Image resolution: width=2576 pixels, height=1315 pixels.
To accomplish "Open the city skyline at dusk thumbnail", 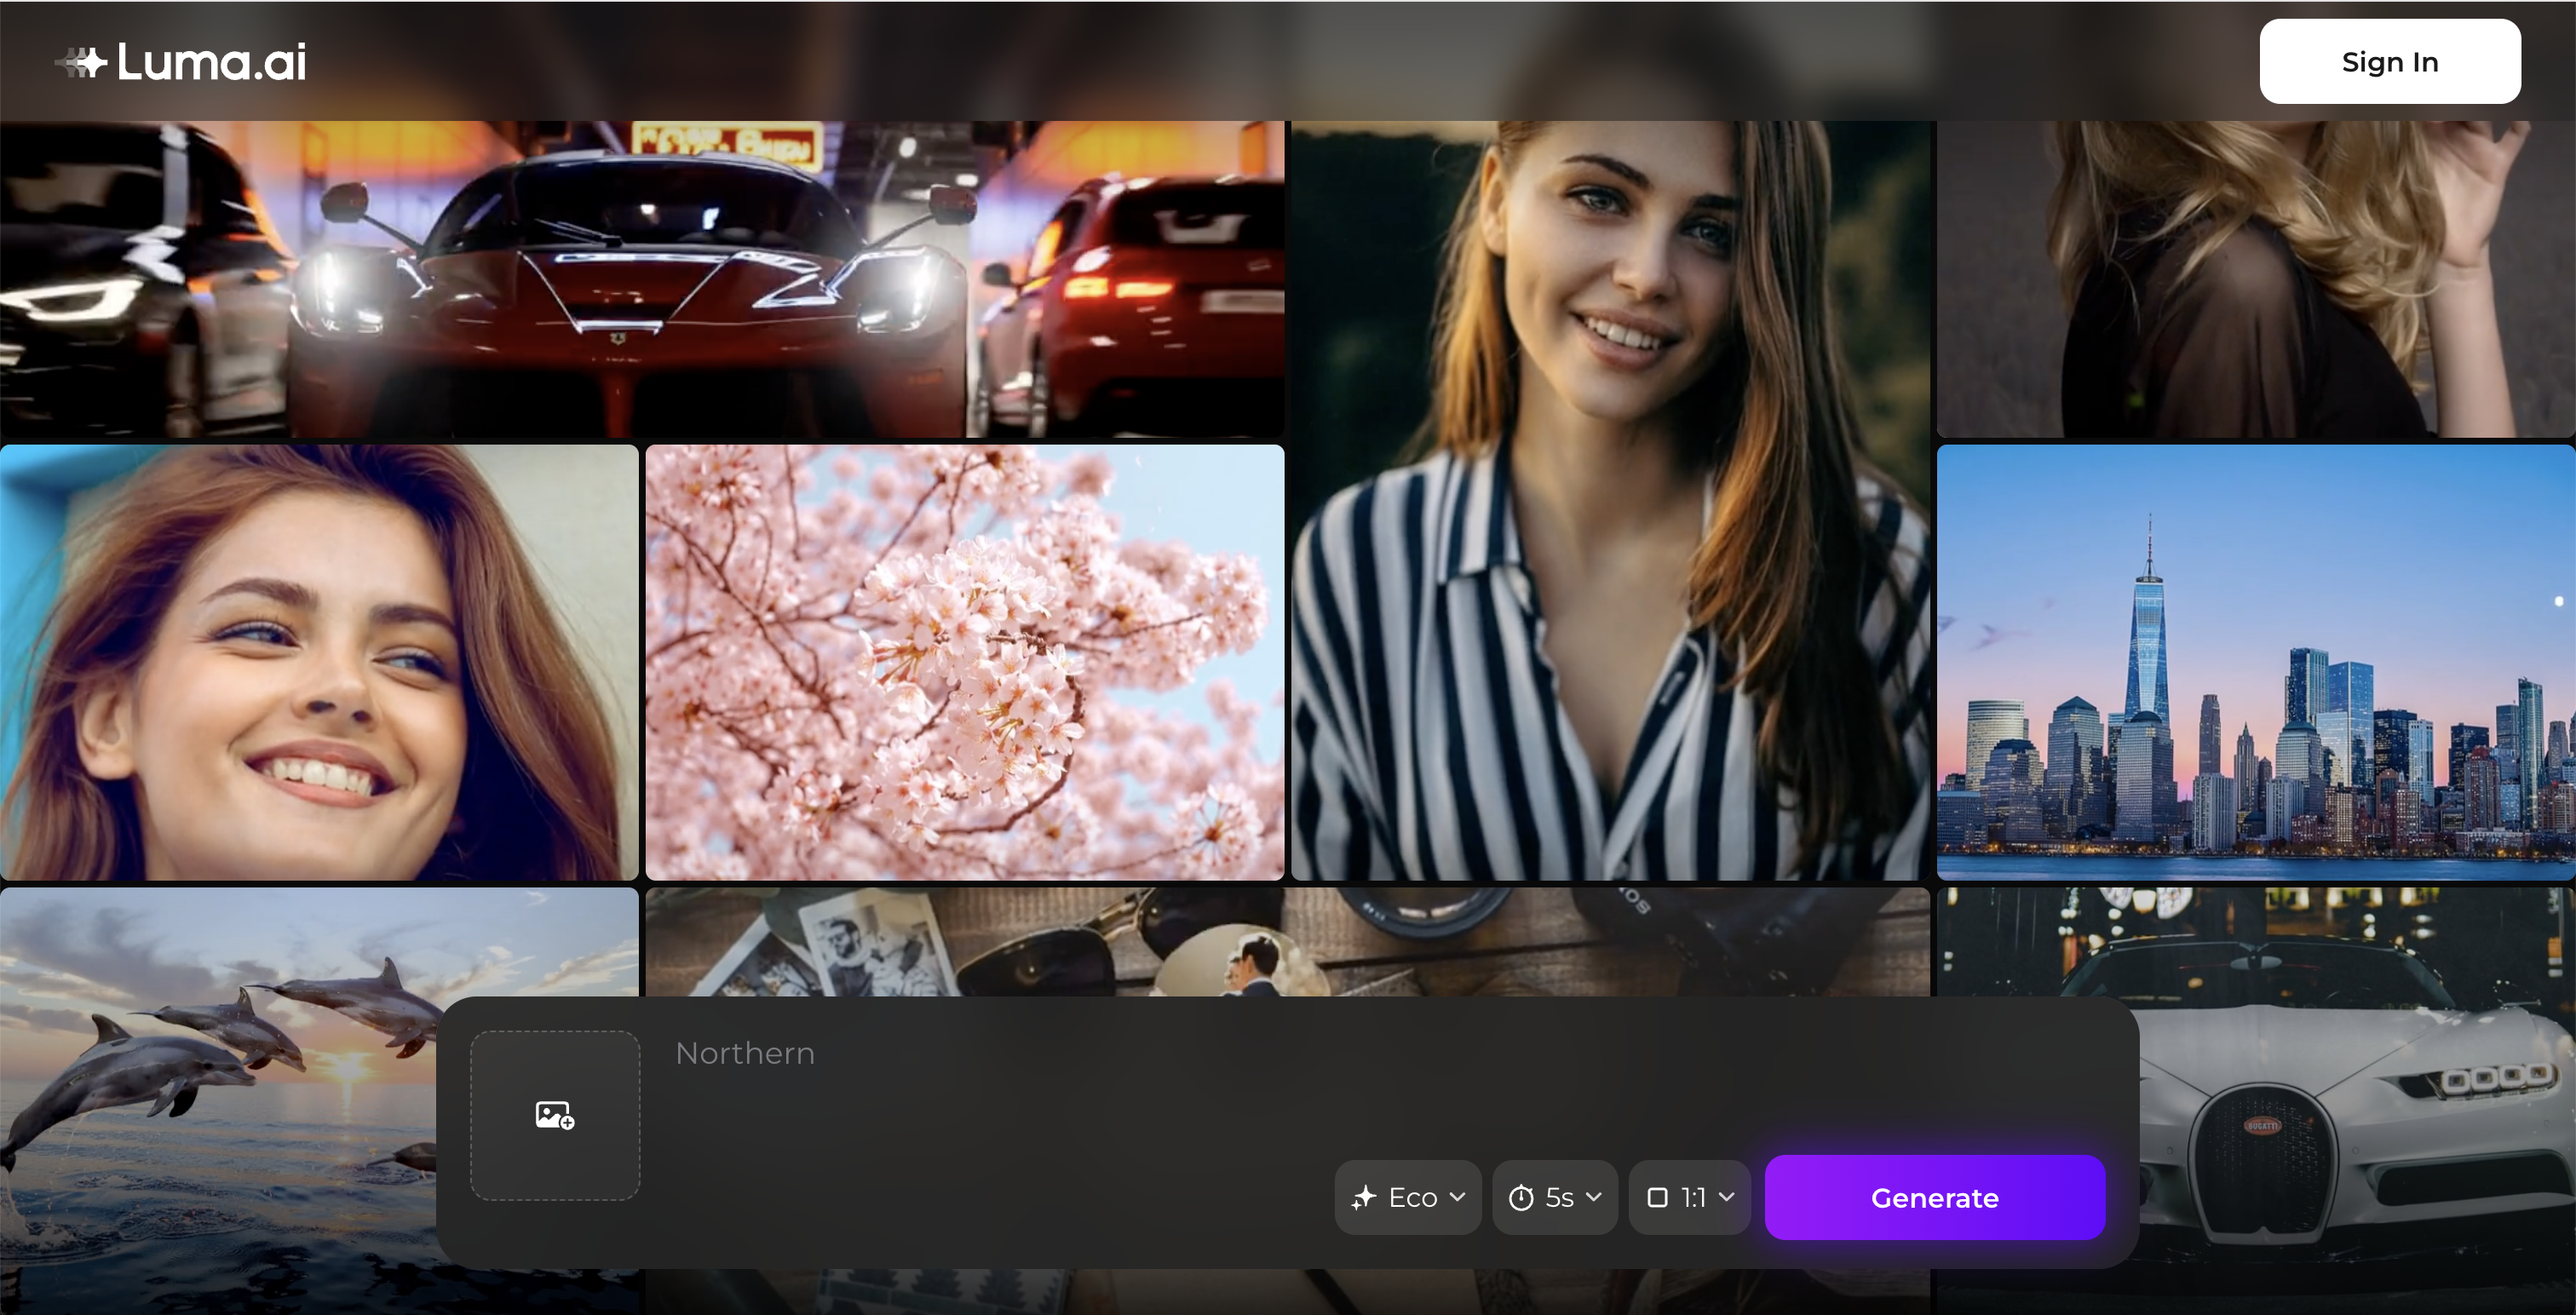I will click(x=2256, y=663).
